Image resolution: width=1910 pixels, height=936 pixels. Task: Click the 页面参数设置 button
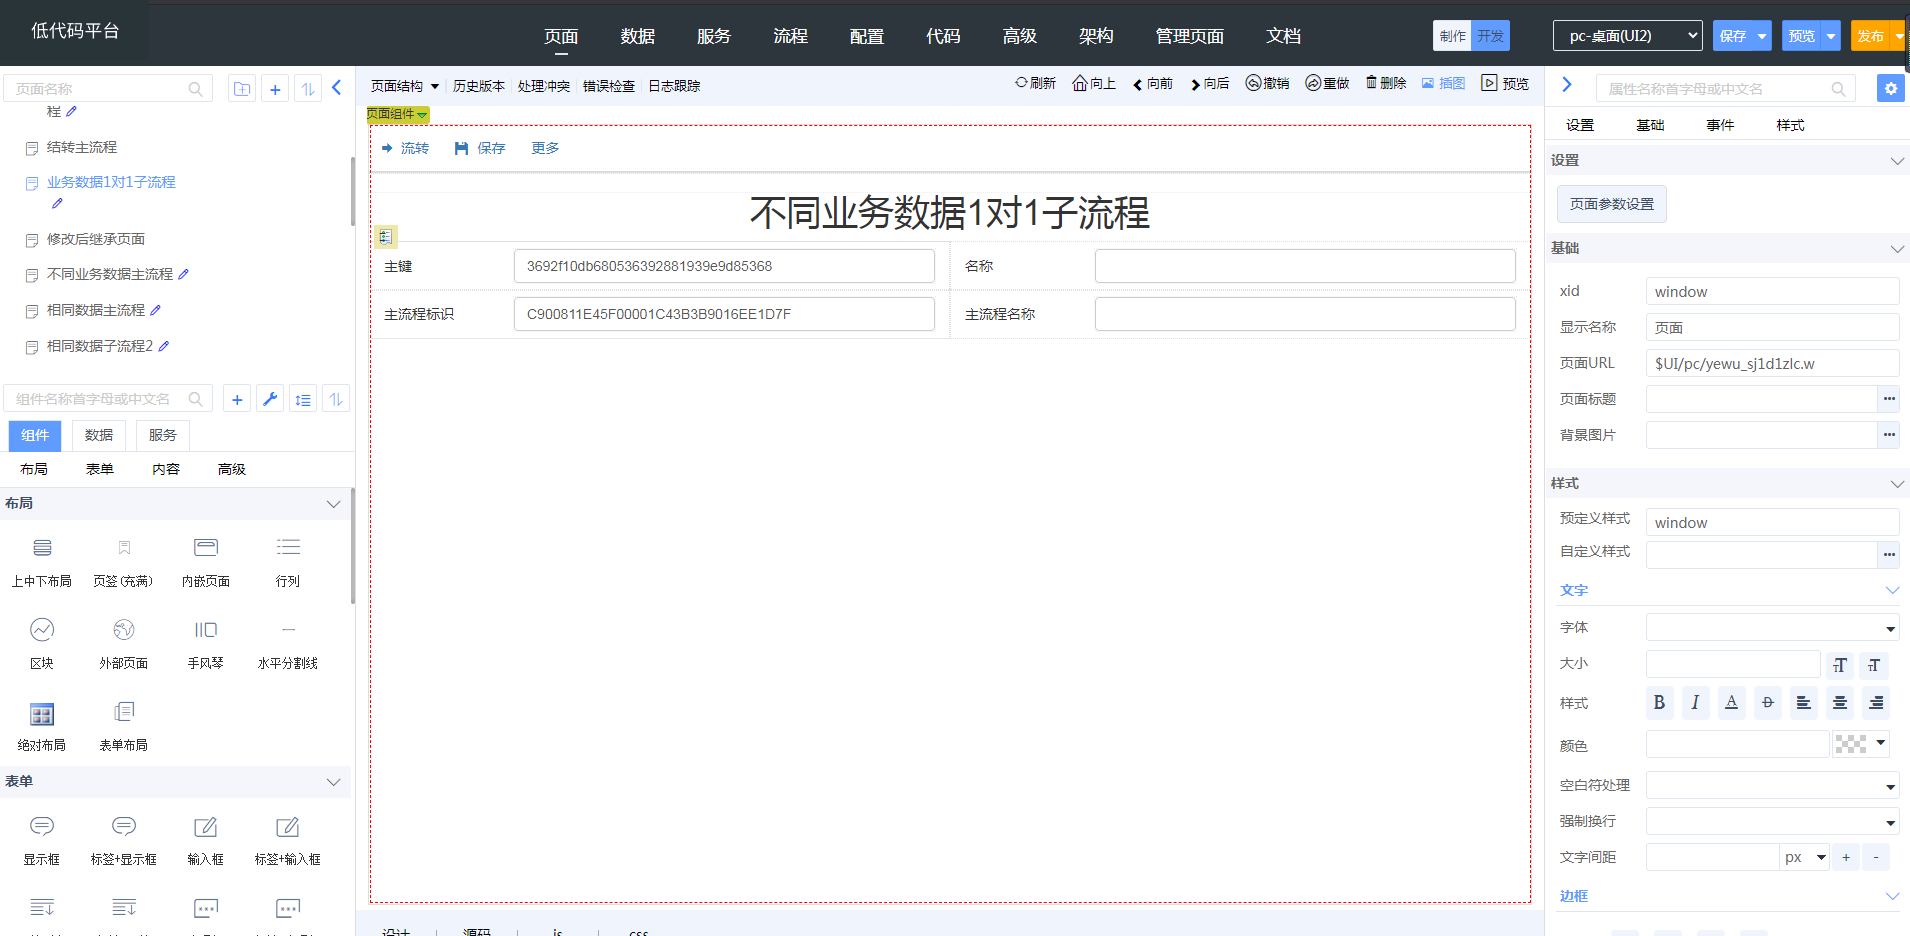(1611, 204)
